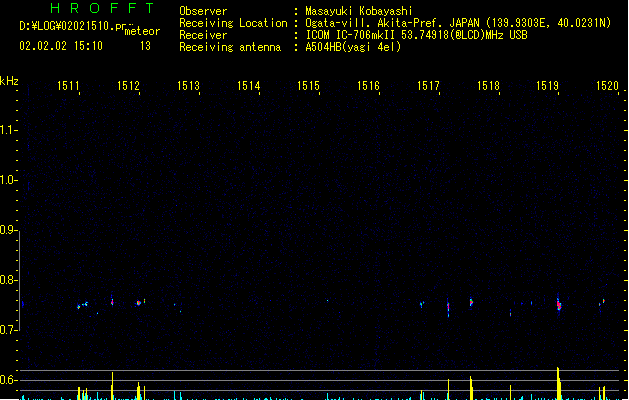Click the tallest yellow power spike below 1519
The height and width of the screenshot is (400, 629).
click(558, 383)
